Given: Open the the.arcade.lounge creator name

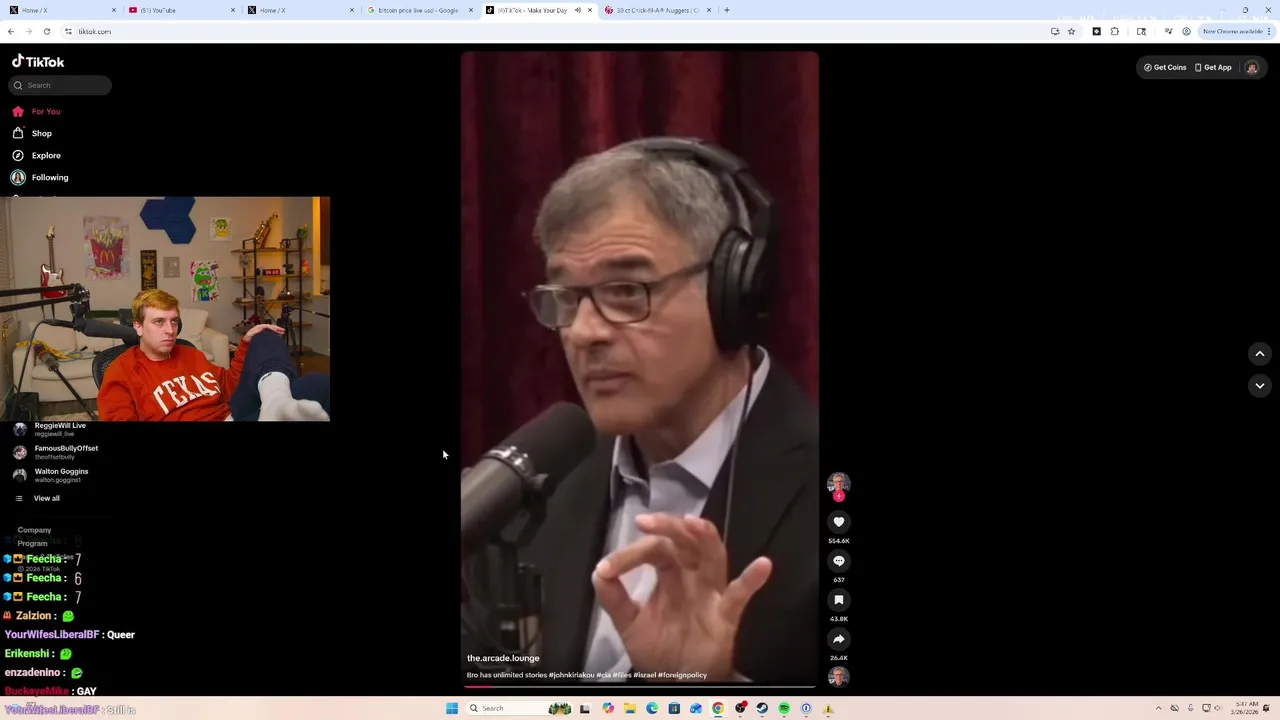Looking at the screenshot, I should click(x=503, y=658).
